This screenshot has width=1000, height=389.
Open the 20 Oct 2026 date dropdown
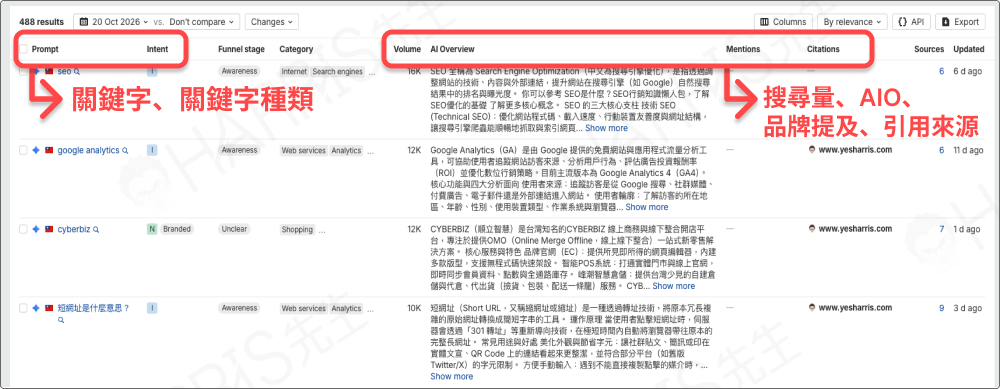[121, 22]
